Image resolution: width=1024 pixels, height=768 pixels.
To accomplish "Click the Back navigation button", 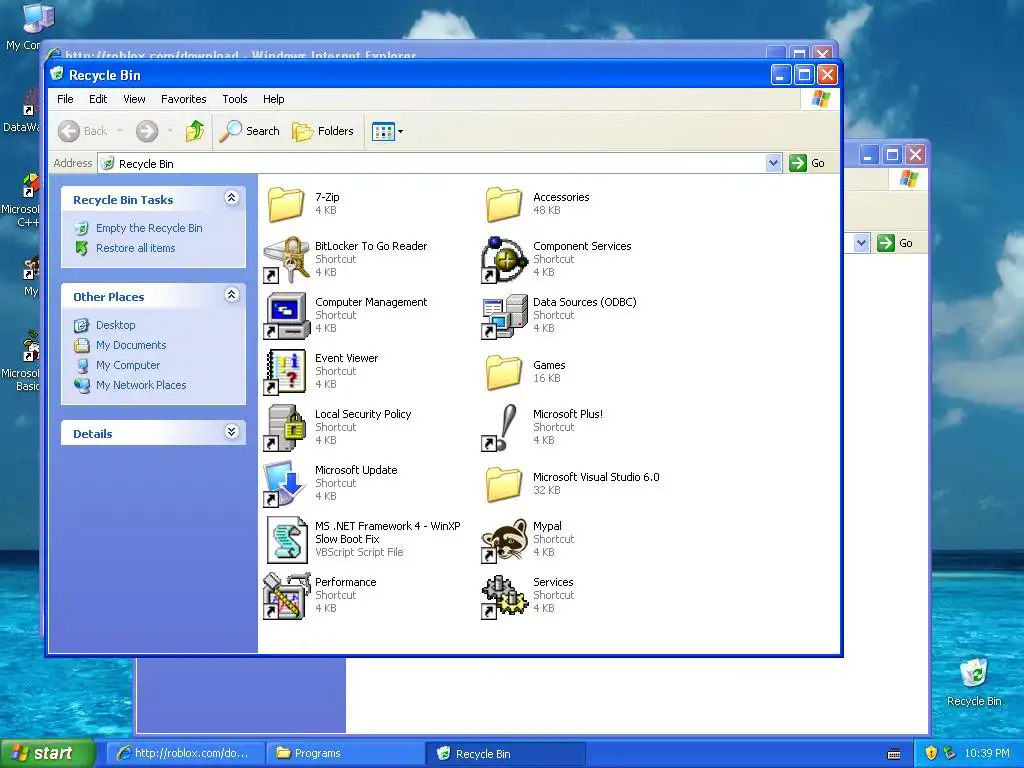I will [x=82, y=131].
